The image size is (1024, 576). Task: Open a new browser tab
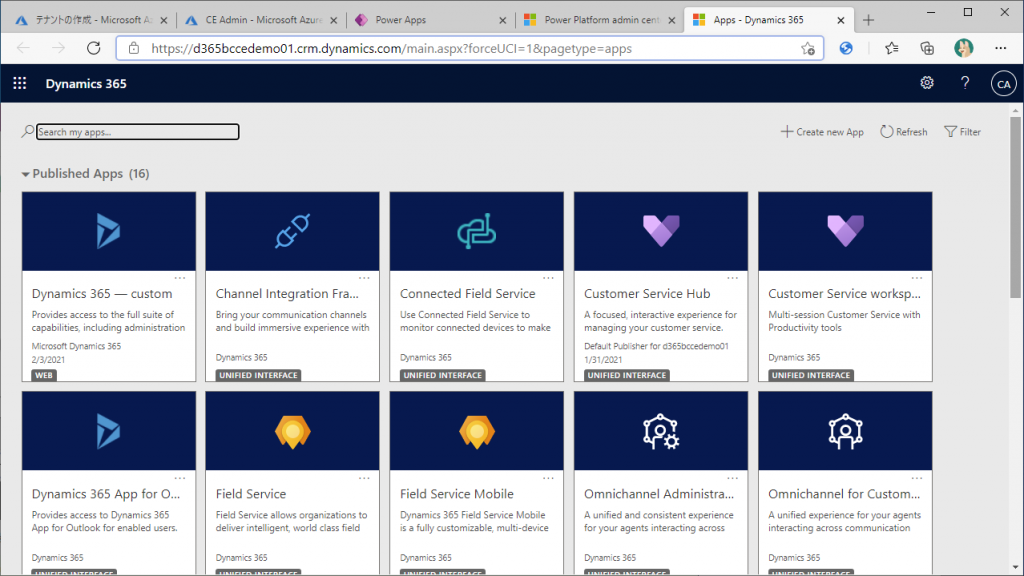tap(868, 20)
